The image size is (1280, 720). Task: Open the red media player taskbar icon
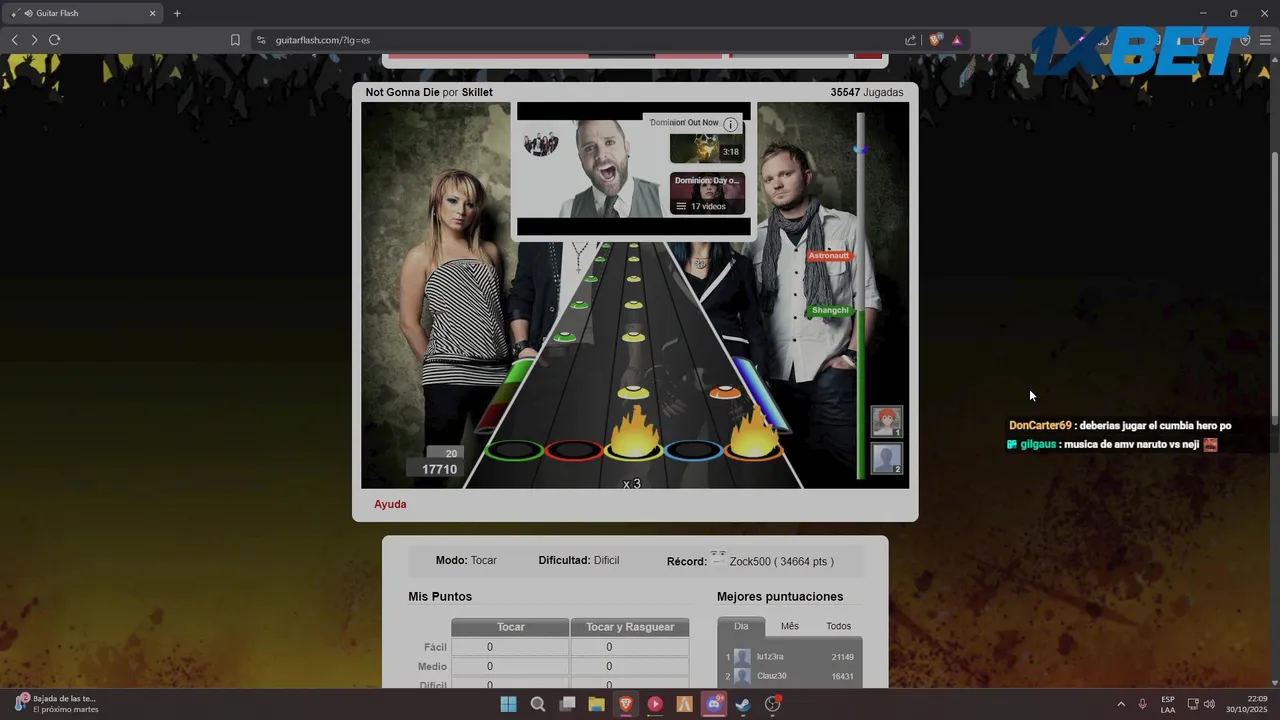[x=655, y=704]
